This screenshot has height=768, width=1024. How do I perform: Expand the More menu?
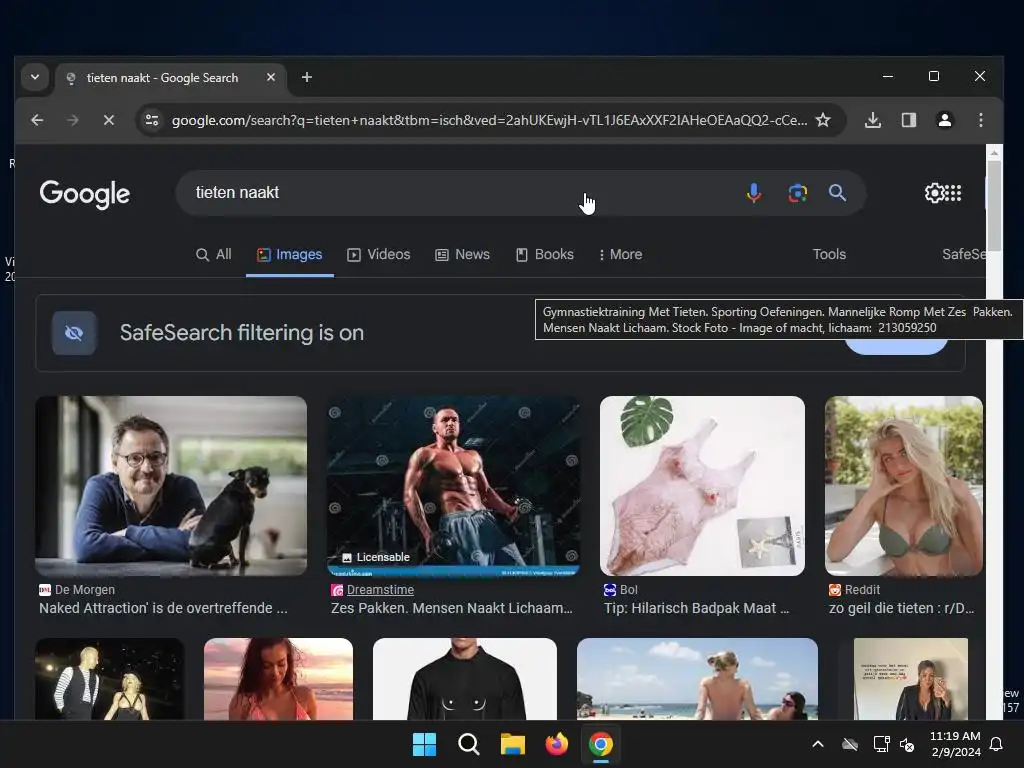[620, 255]
